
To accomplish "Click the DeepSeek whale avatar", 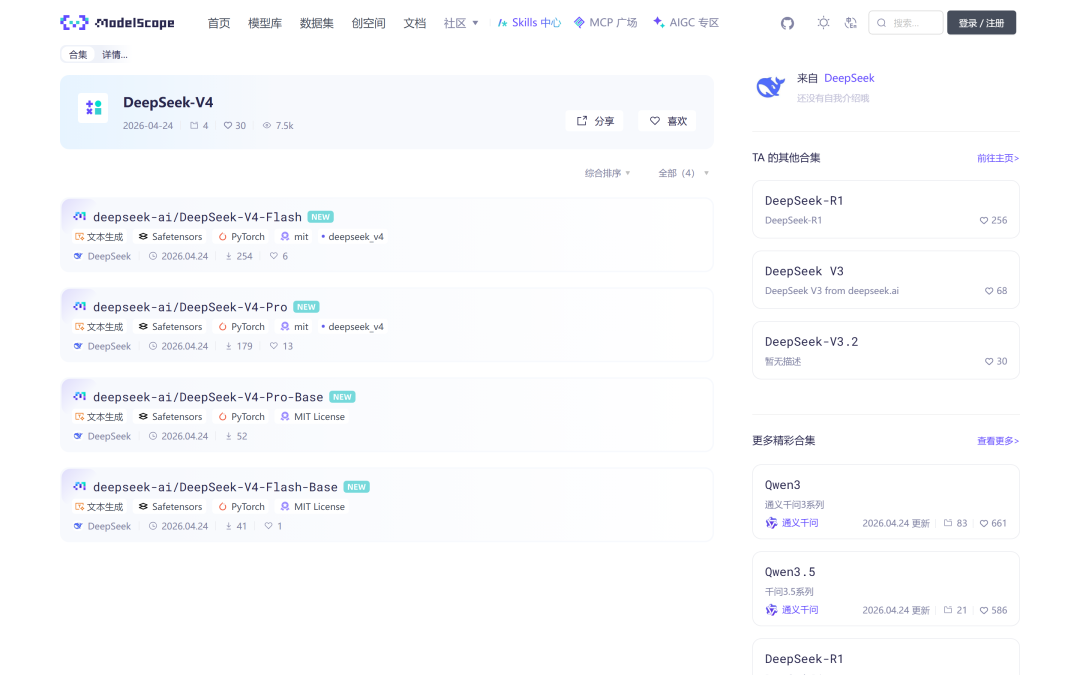I will (771, 87).
